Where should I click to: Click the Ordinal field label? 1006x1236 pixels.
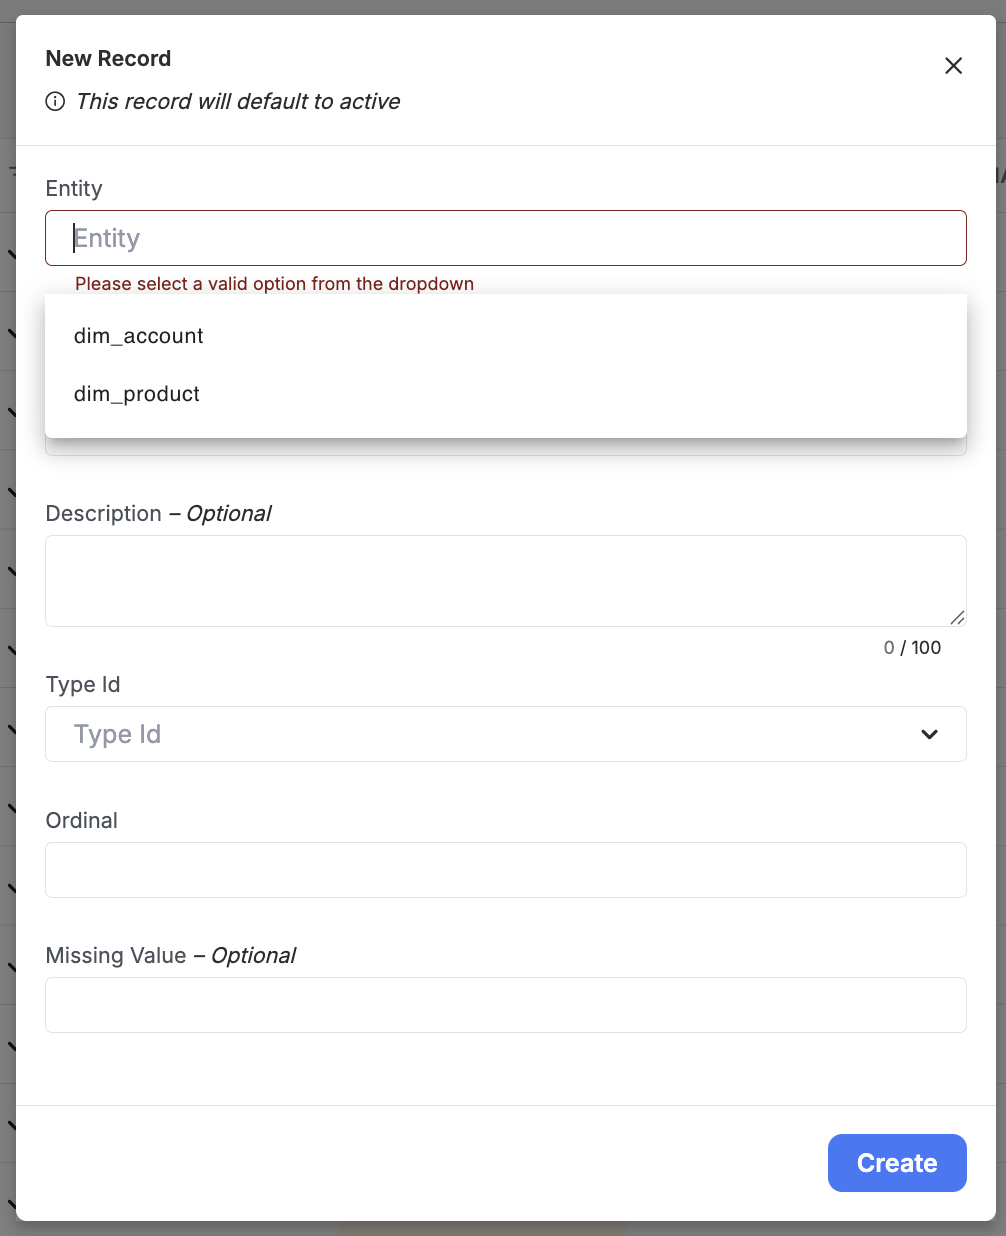click(82, 821)
